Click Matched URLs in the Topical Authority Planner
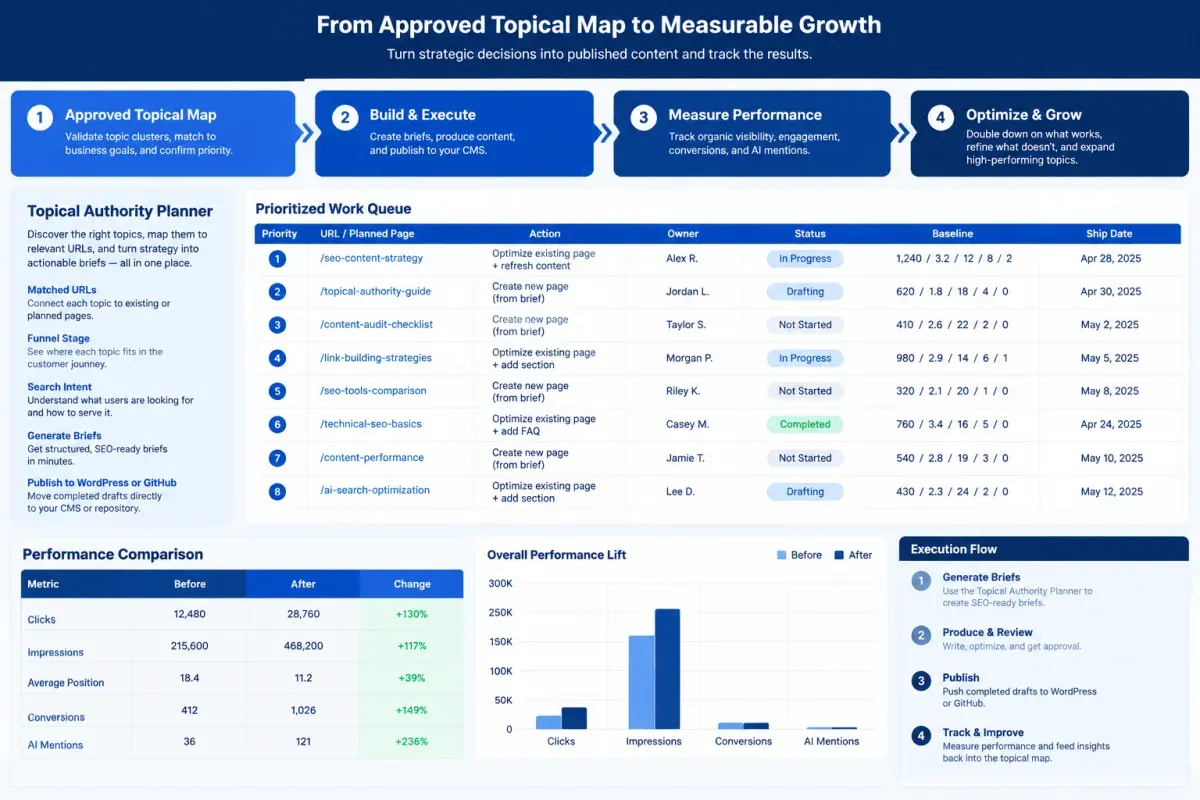 click(62, 290)
